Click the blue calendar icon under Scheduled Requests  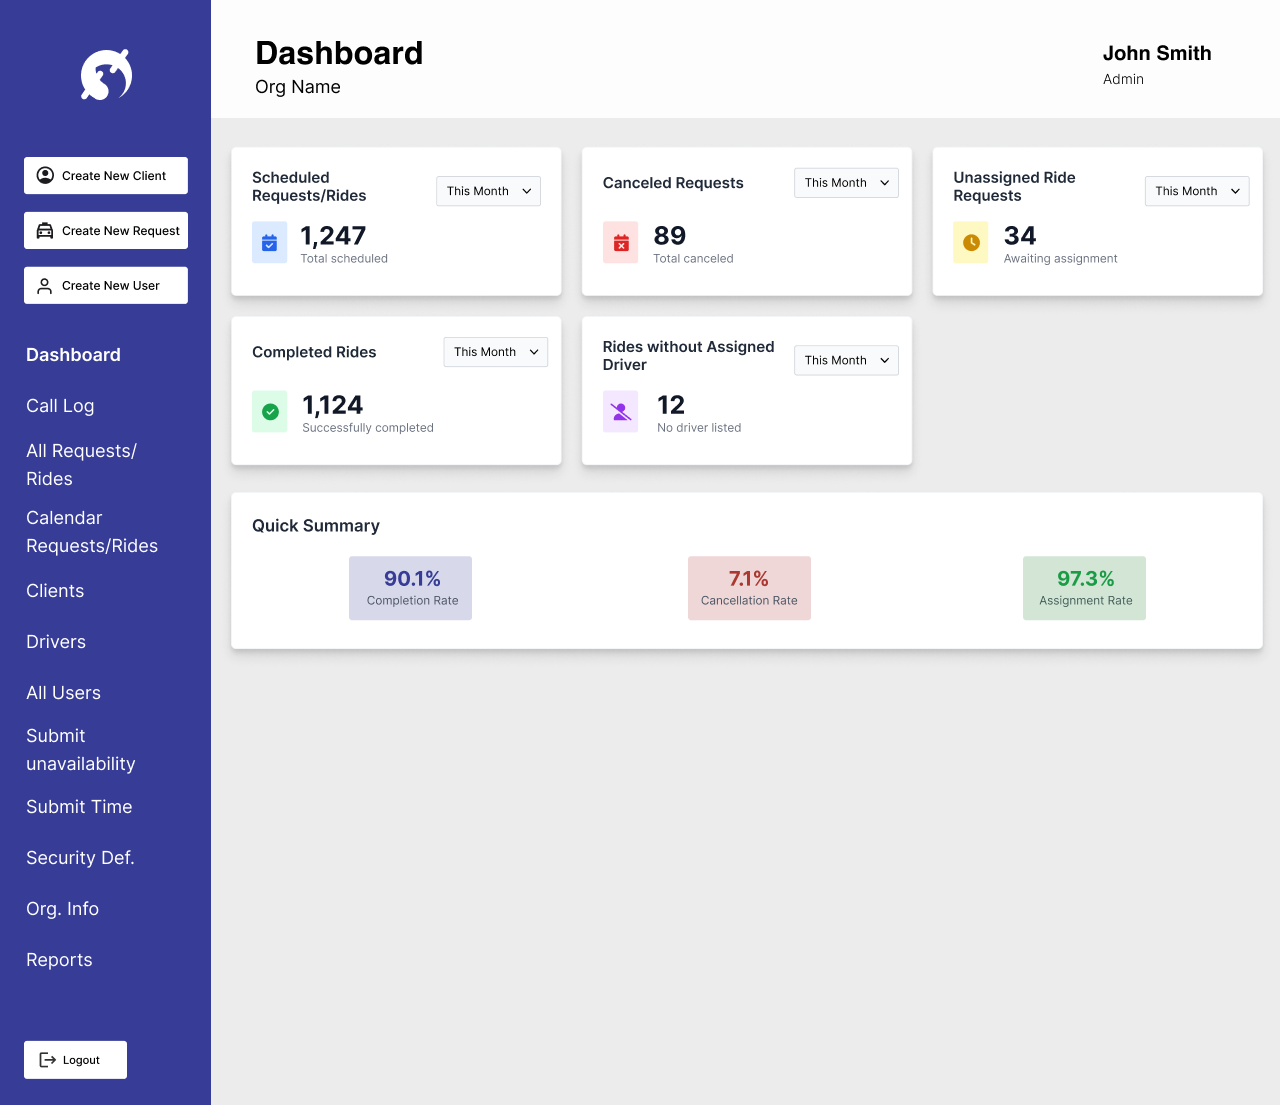coord(269,243)
